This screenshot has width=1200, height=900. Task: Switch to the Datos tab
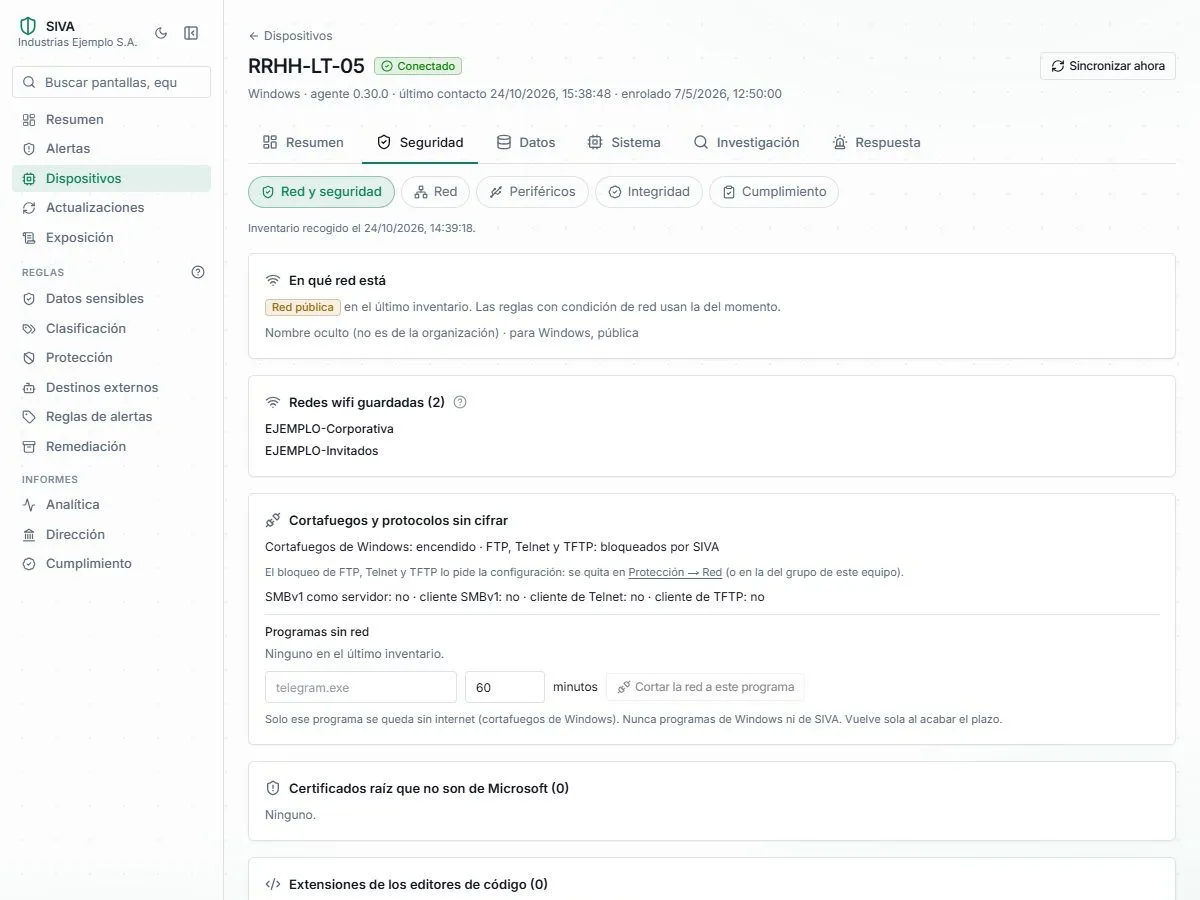click(526, 142)
